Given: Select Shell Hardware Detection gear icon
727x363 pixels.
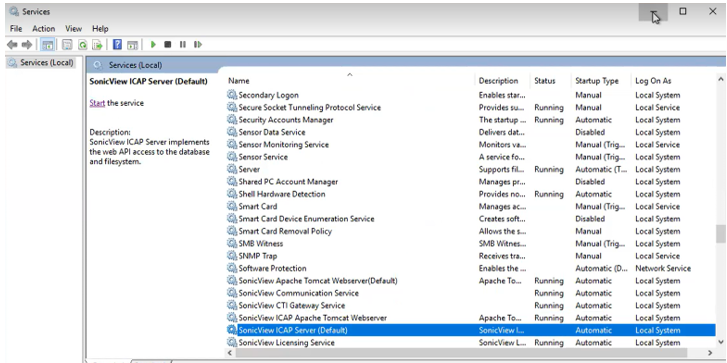Looking at the screenshot, I should click(231, 194).
